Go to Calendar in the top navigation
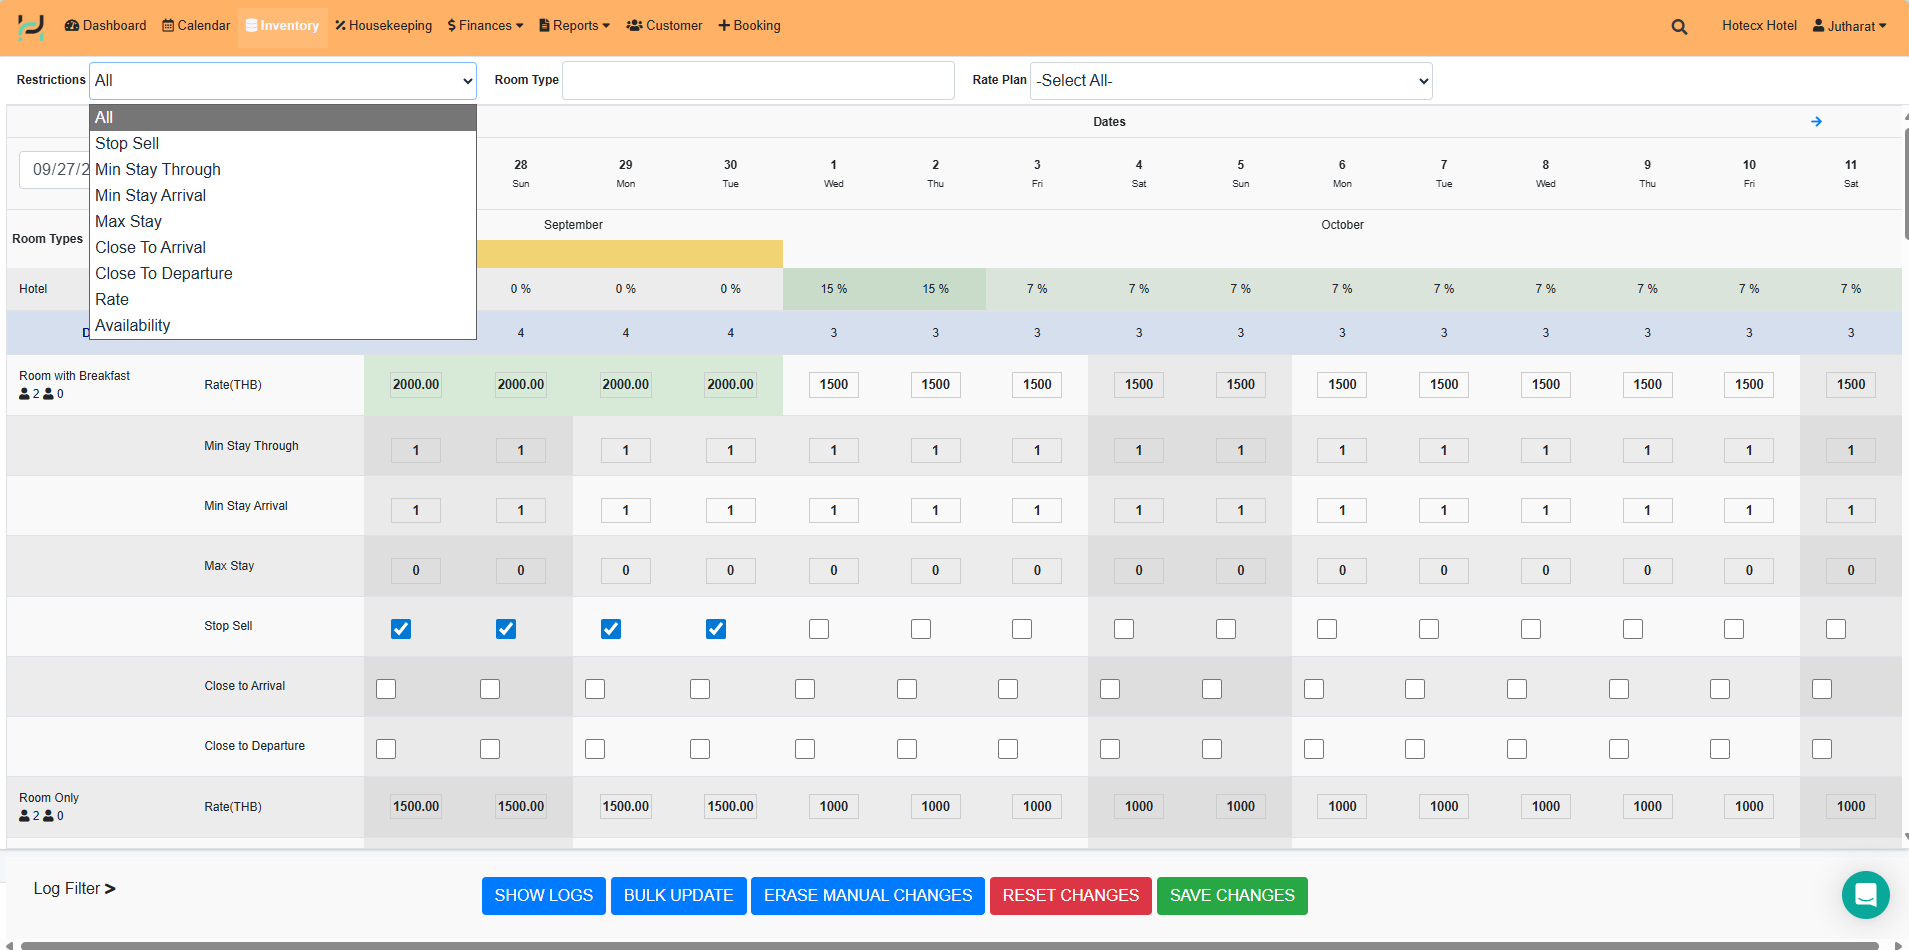The image size is (1909, 950). (x=196, y=26)
